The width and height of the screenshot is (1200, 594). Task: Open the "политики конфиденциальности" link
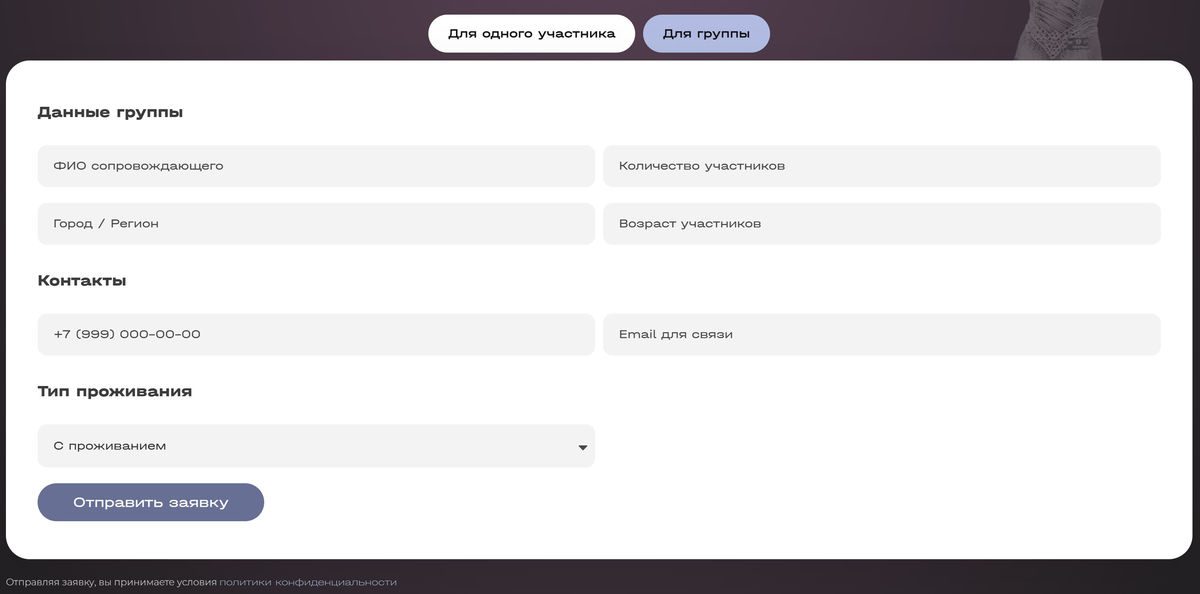(x=308, y=582)
